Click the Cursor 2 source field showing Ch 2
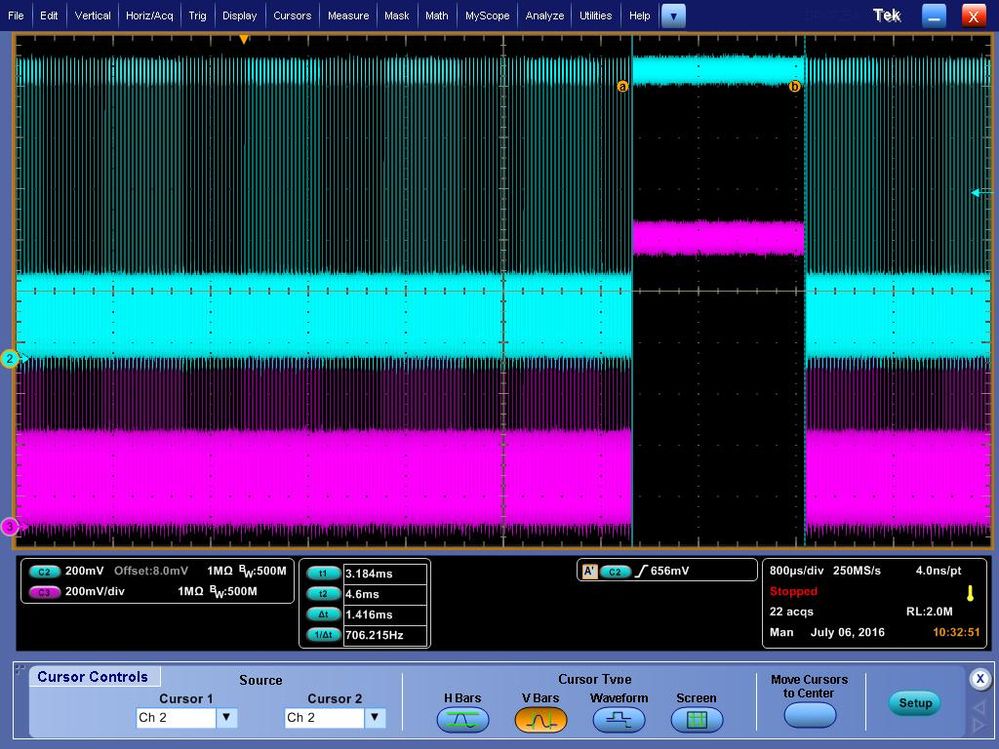This screenshot has width=999, height=749. click(325, 718)
